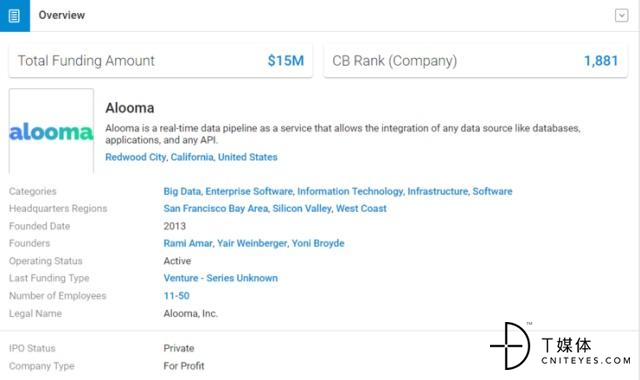The height and width of the screenshot is (380, 640).
Task: Click the Overview document icon
Action: pos(14,16)
